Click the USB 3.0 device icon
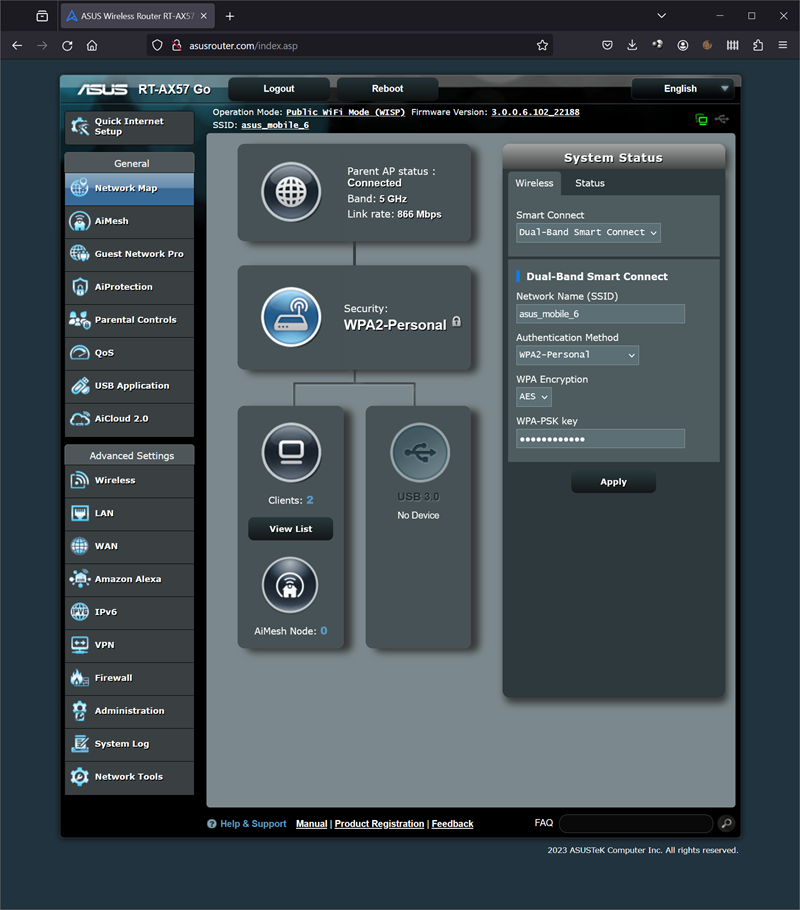 [x=419, y=452]
